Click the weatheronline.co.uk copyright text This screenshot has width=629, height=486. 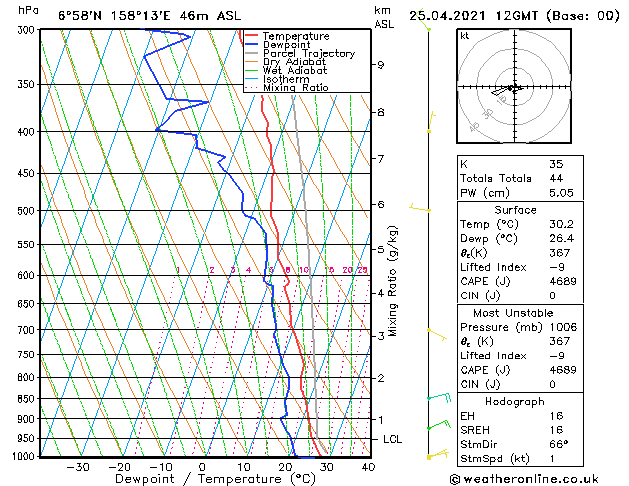[524, 479]
